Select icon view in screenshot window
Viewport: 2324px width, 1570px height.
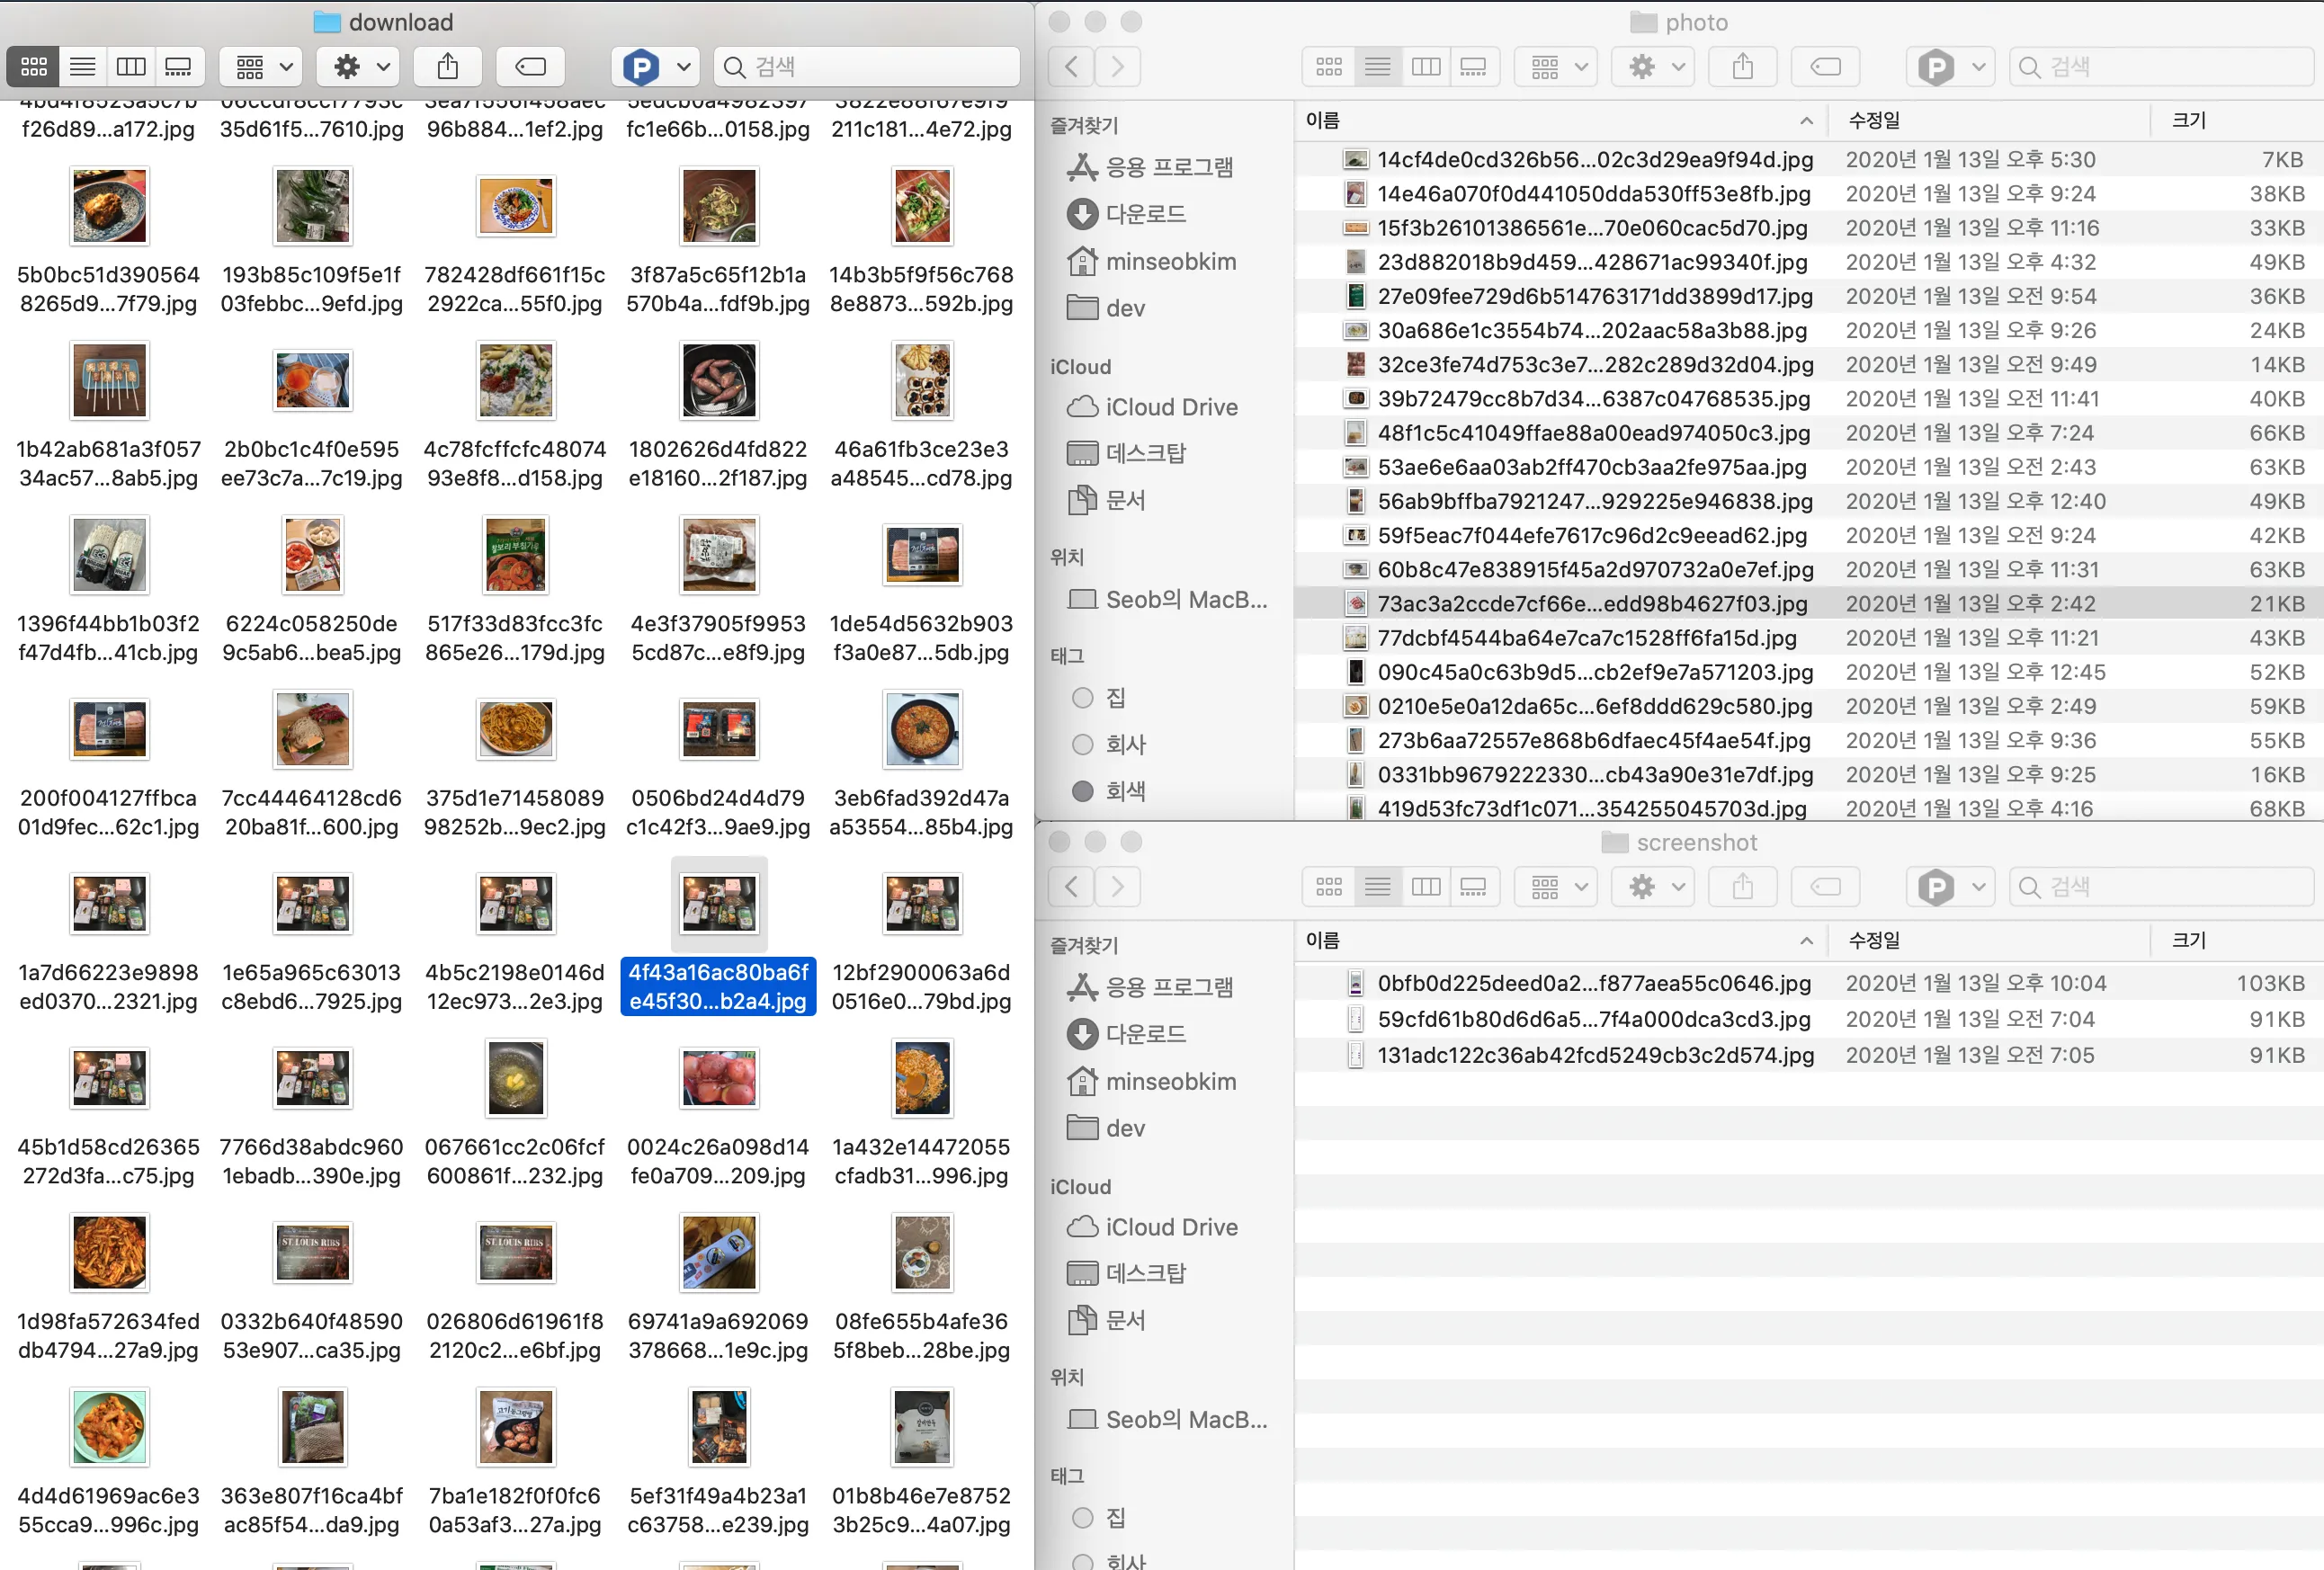tap(1328, 887)
